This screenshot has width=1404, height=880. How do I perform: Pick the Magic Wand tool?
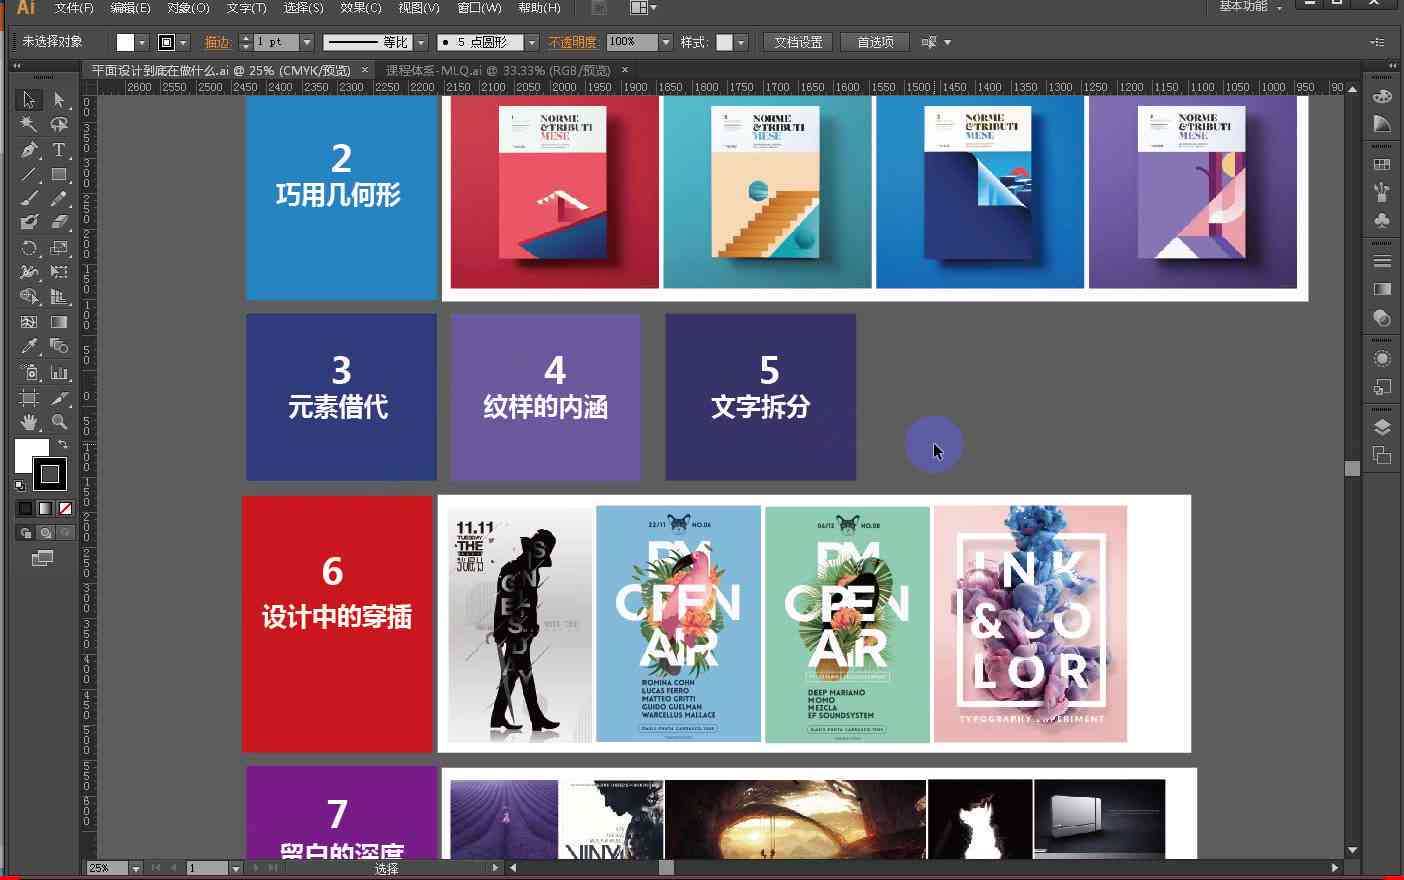[x=29, y=124]
